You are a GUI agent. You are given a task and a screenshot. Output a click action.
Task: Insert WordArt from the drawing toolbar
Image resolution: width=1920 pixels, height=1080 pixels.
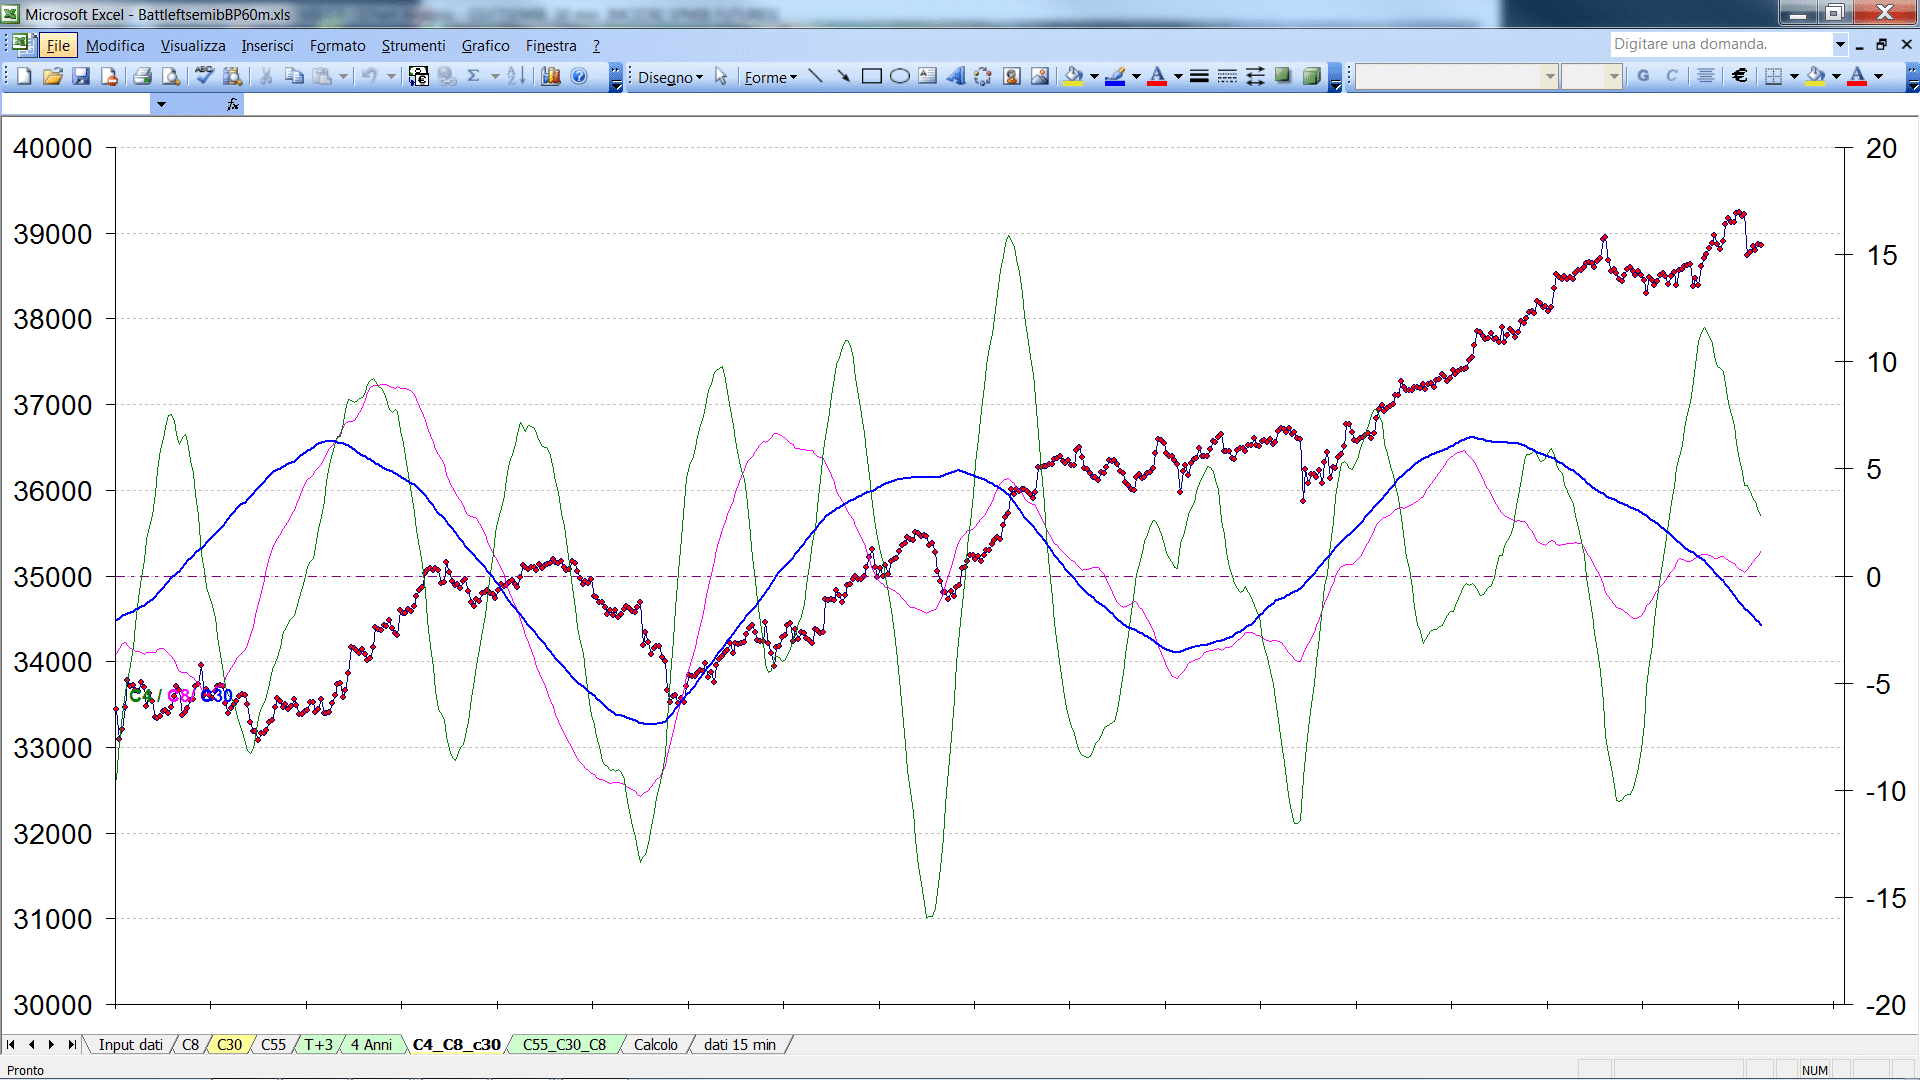955,76
